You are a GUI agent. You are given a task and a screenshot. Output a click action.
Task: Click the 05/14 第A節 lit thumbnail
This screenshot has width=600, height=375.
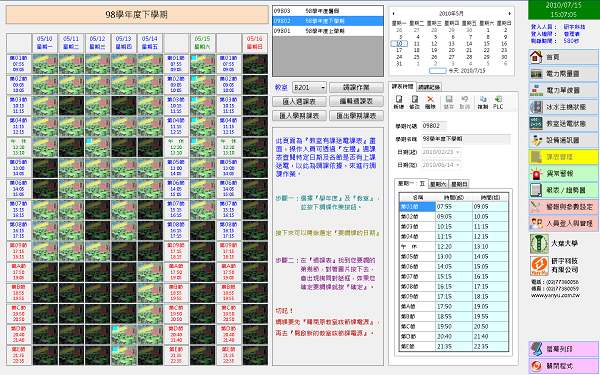point(150,272)
